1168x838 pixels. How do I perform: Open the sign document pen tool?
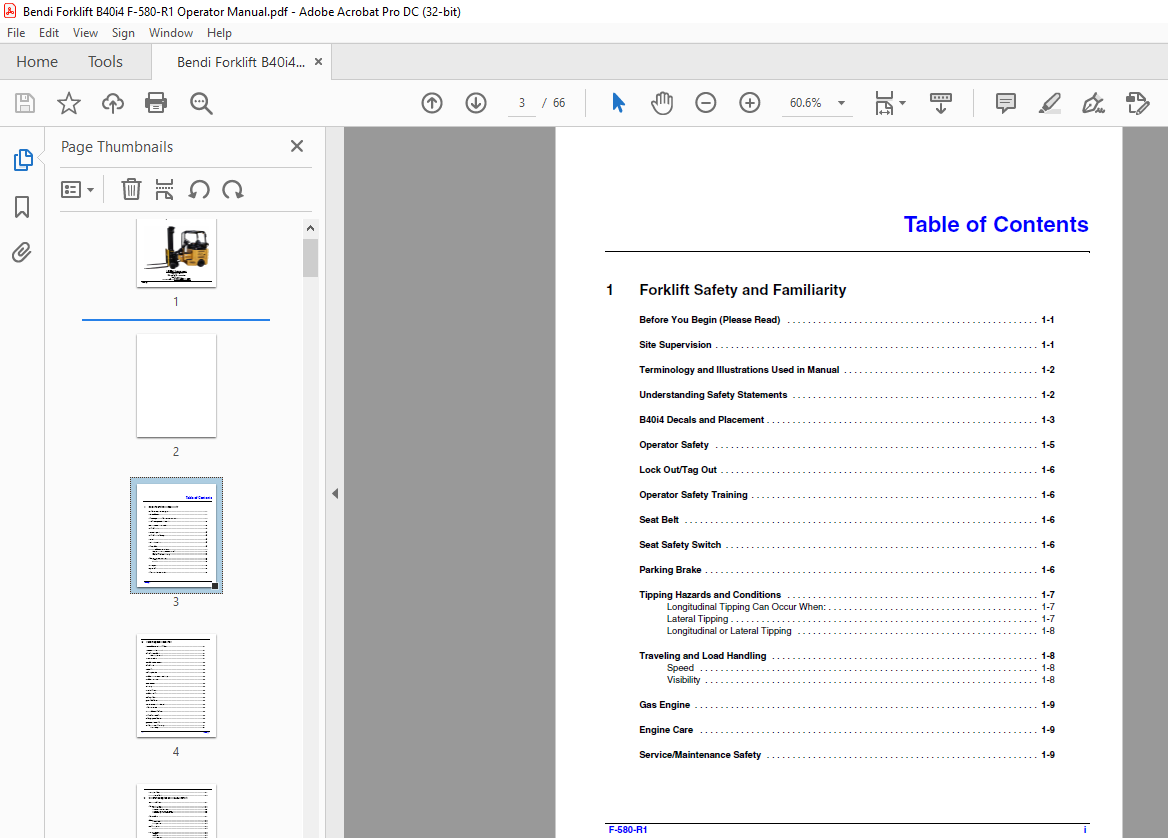point(1094,103)
